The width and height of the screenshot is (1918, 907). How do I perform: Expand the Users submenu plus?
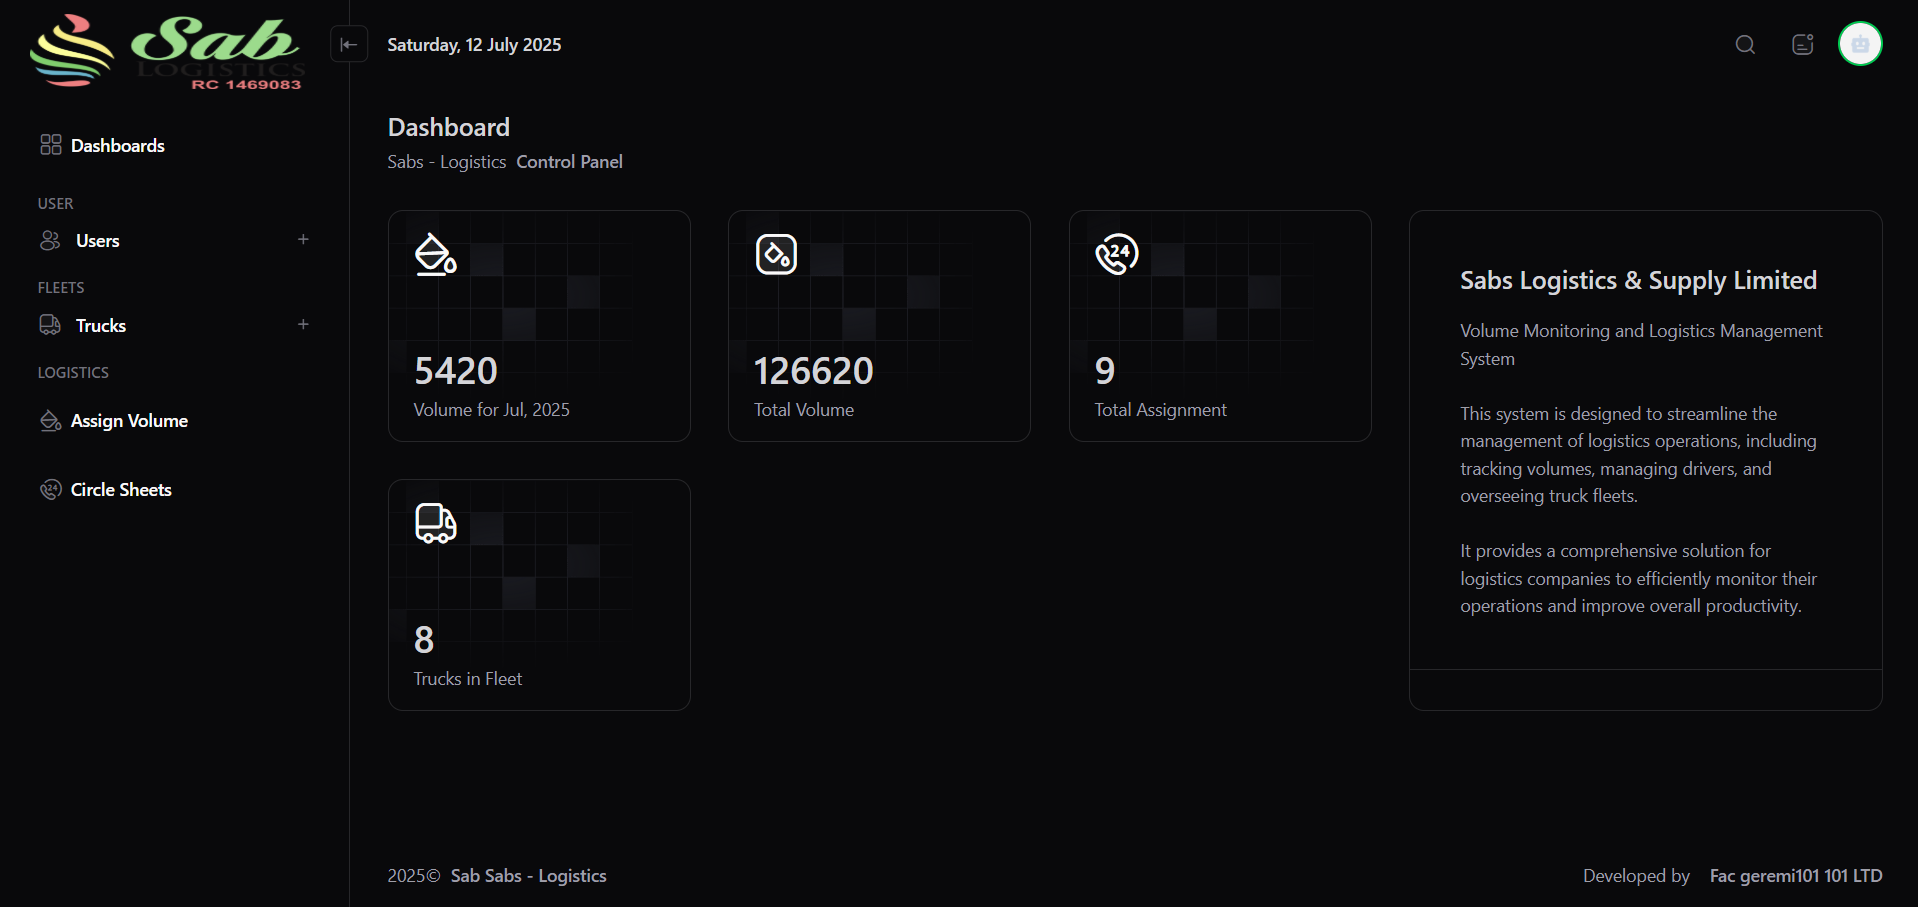click(303, 239)
